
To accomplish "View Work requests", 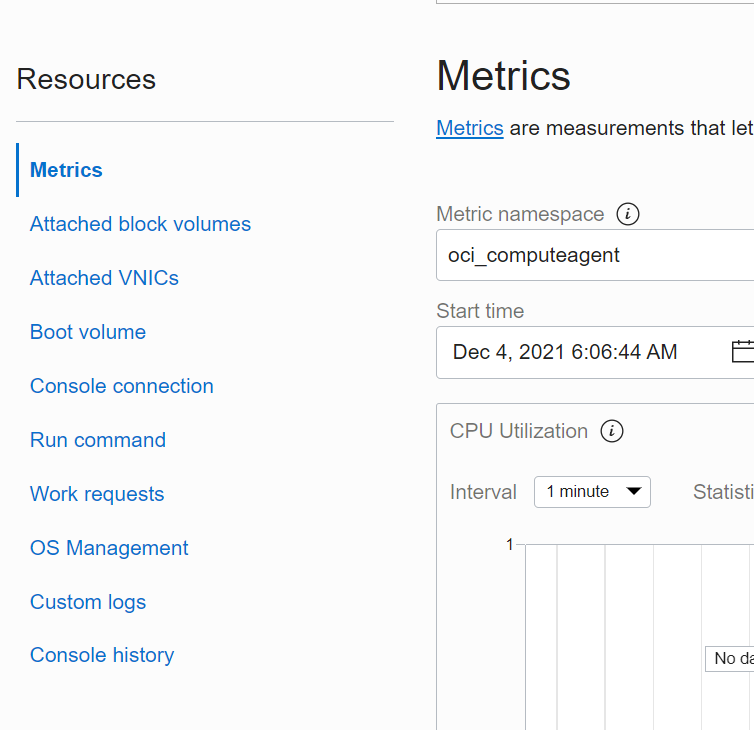I will point(97,494).
